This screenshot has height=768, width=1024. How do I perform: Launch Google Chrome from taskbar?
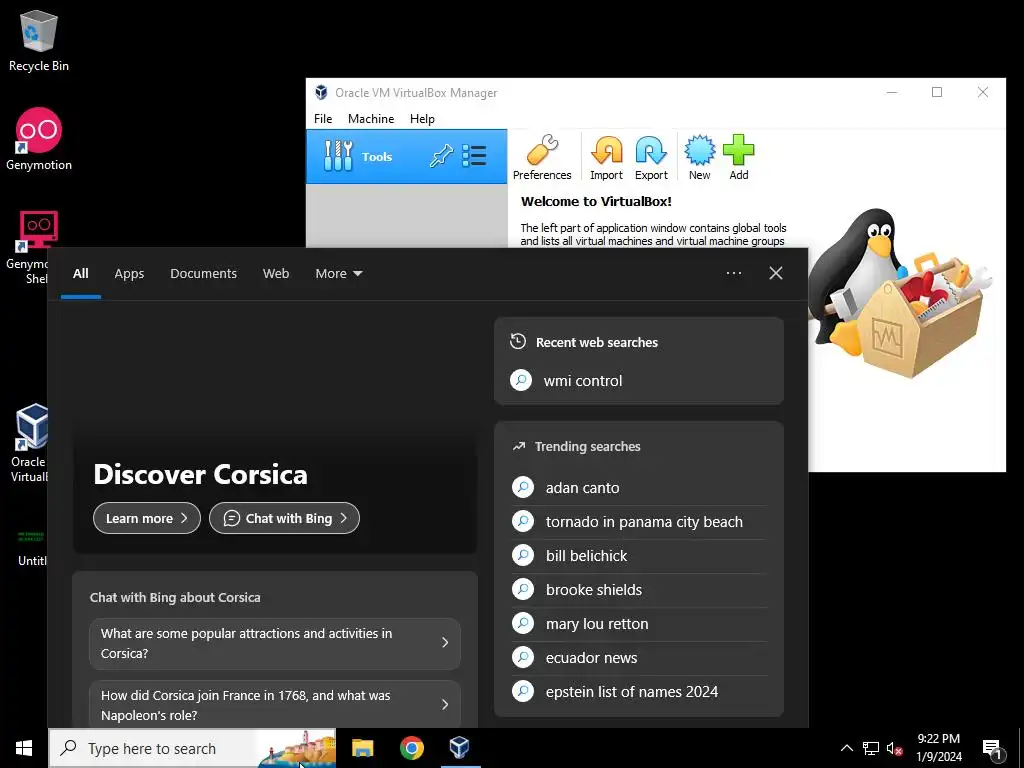[411, 748]
